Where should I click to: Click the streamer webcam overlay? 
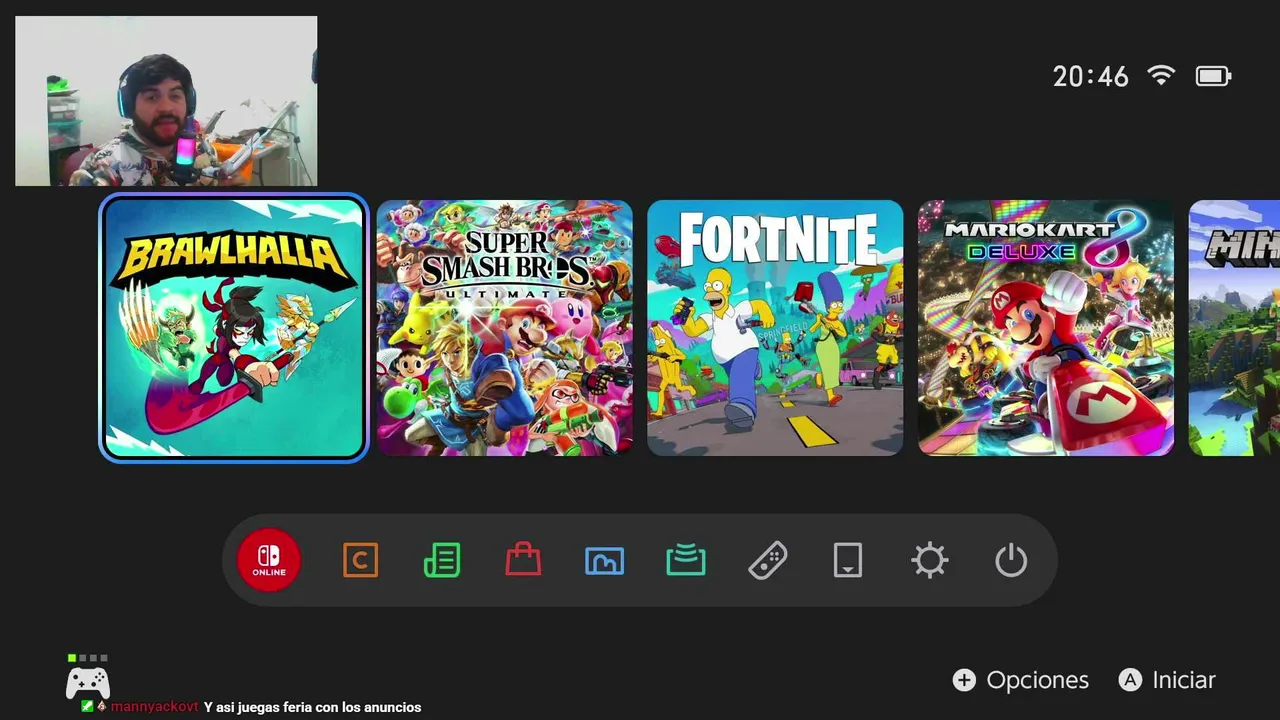coord(166,101)
